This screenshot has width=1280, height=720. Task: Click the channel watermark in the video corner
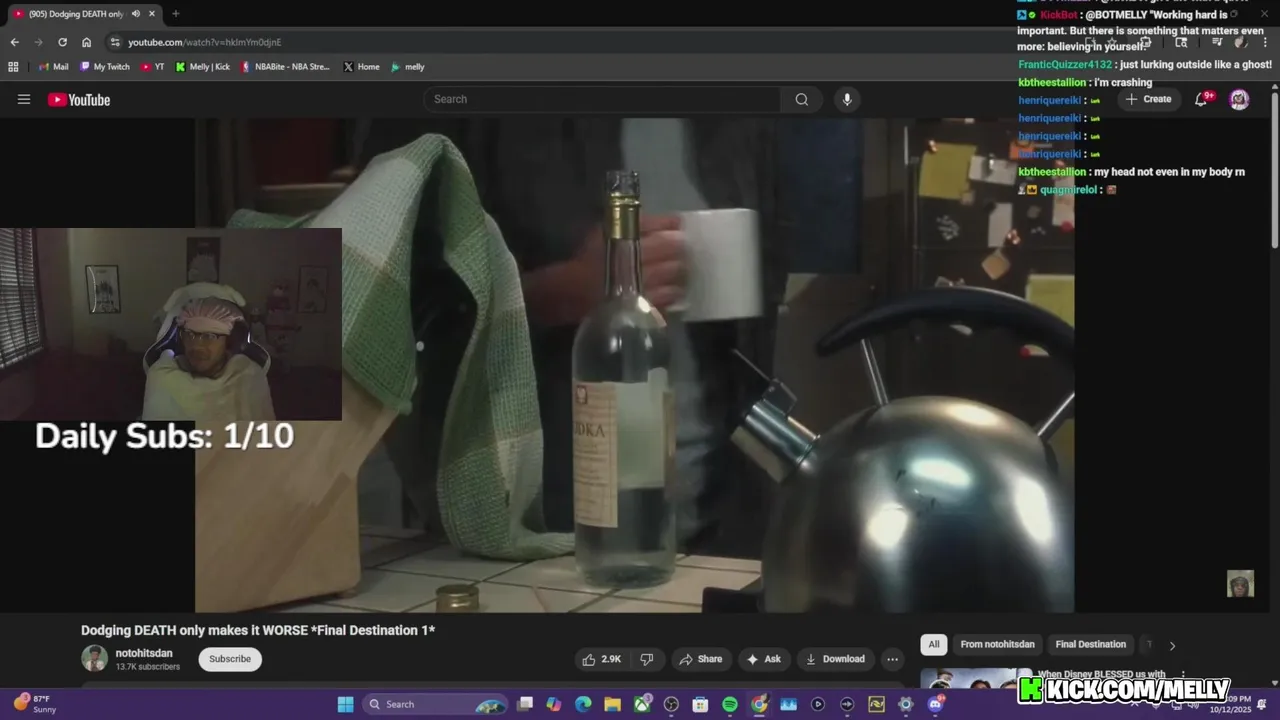point(1240,584)
